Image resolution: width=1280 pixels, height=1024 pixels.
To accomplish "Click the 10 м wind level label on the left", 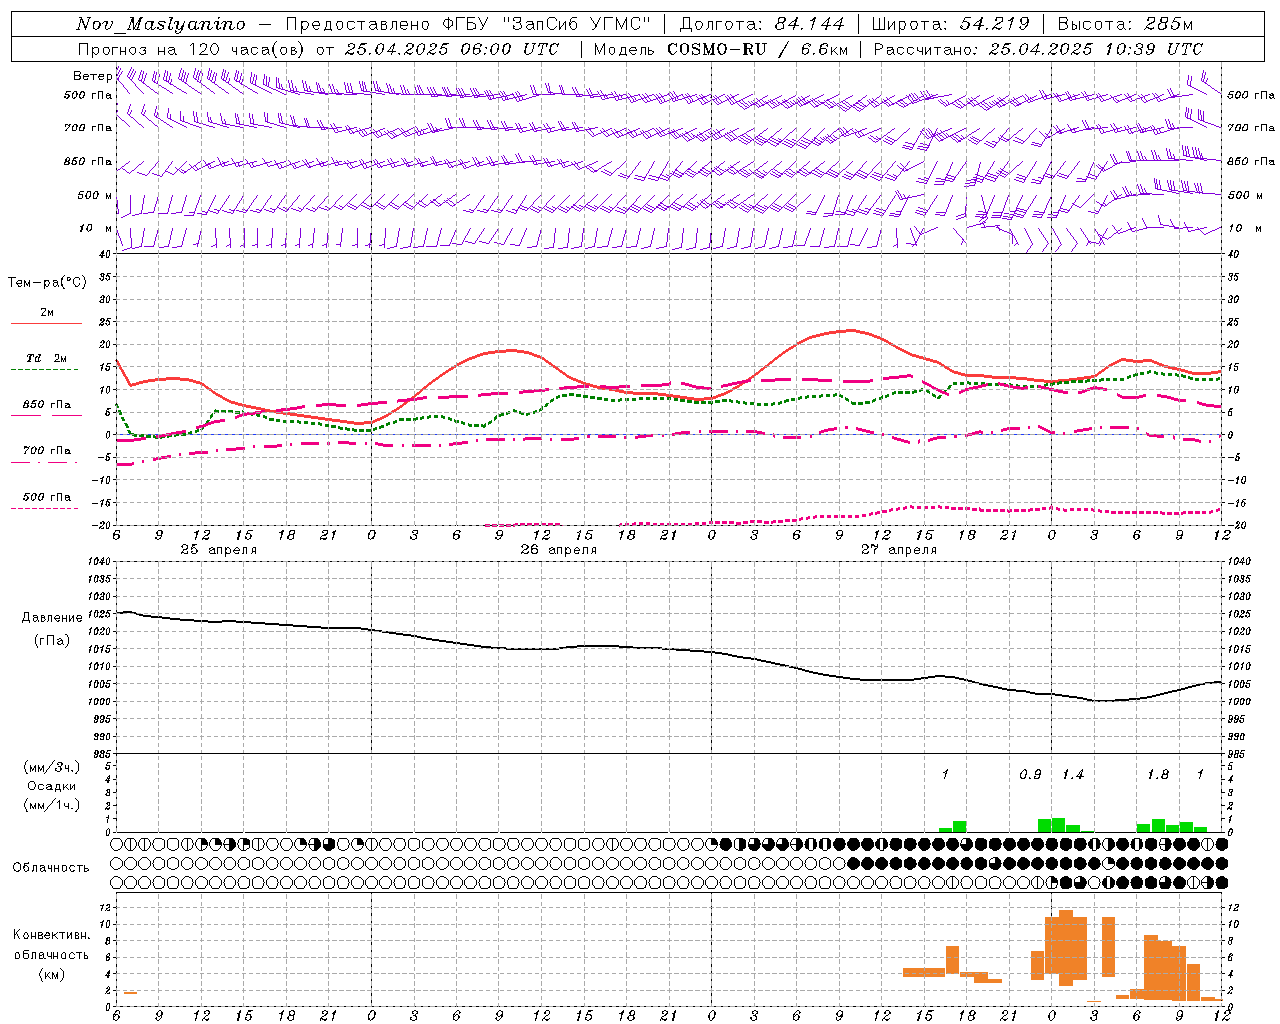I will pyautogui.click(x=95, y=228).
